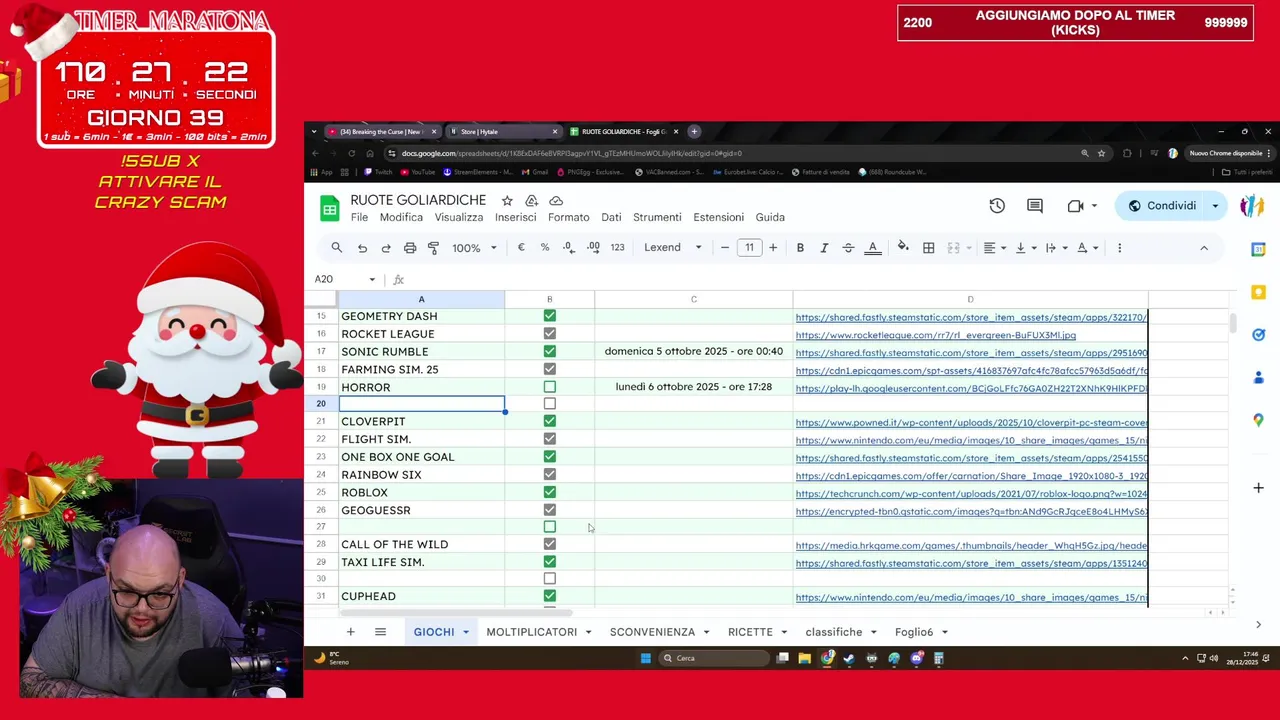Viewport: 1280px width, 720px height.
Task: Open the Sheets home icon
Action: 329,208
